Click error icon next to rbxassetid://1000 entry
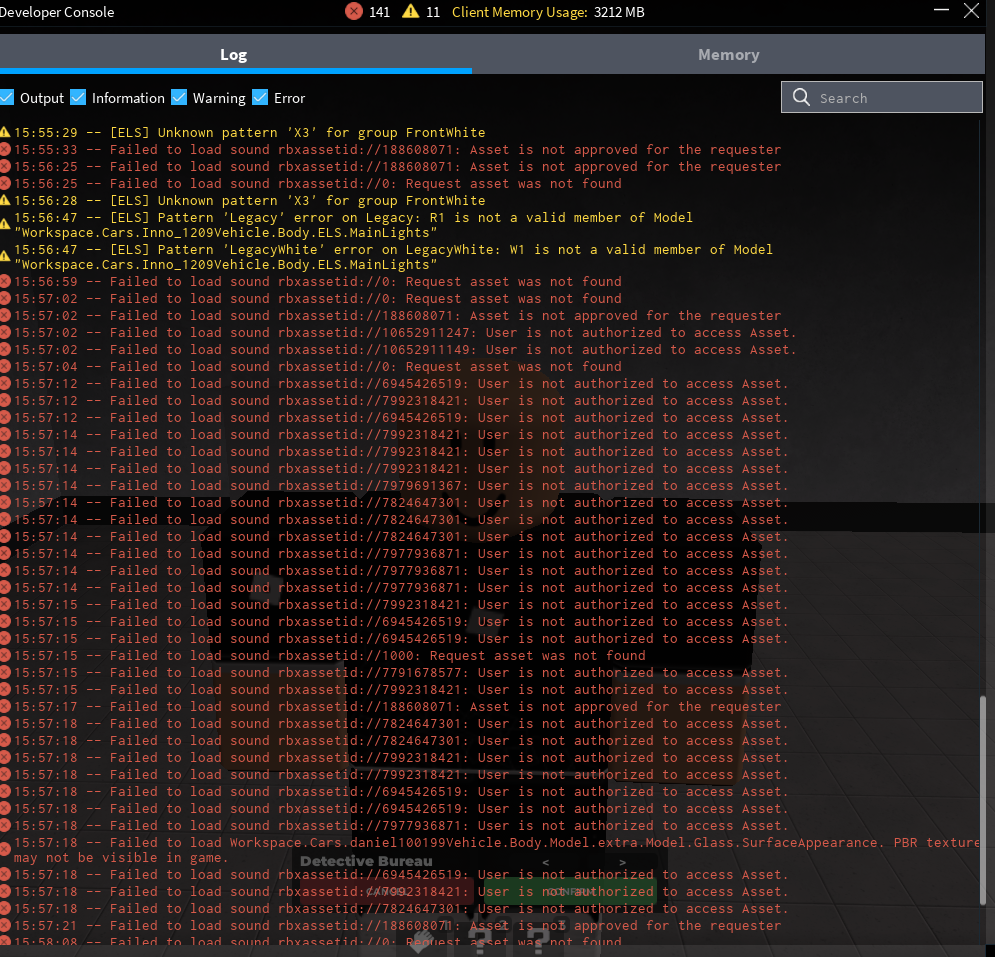 click(x=5, y=656)
